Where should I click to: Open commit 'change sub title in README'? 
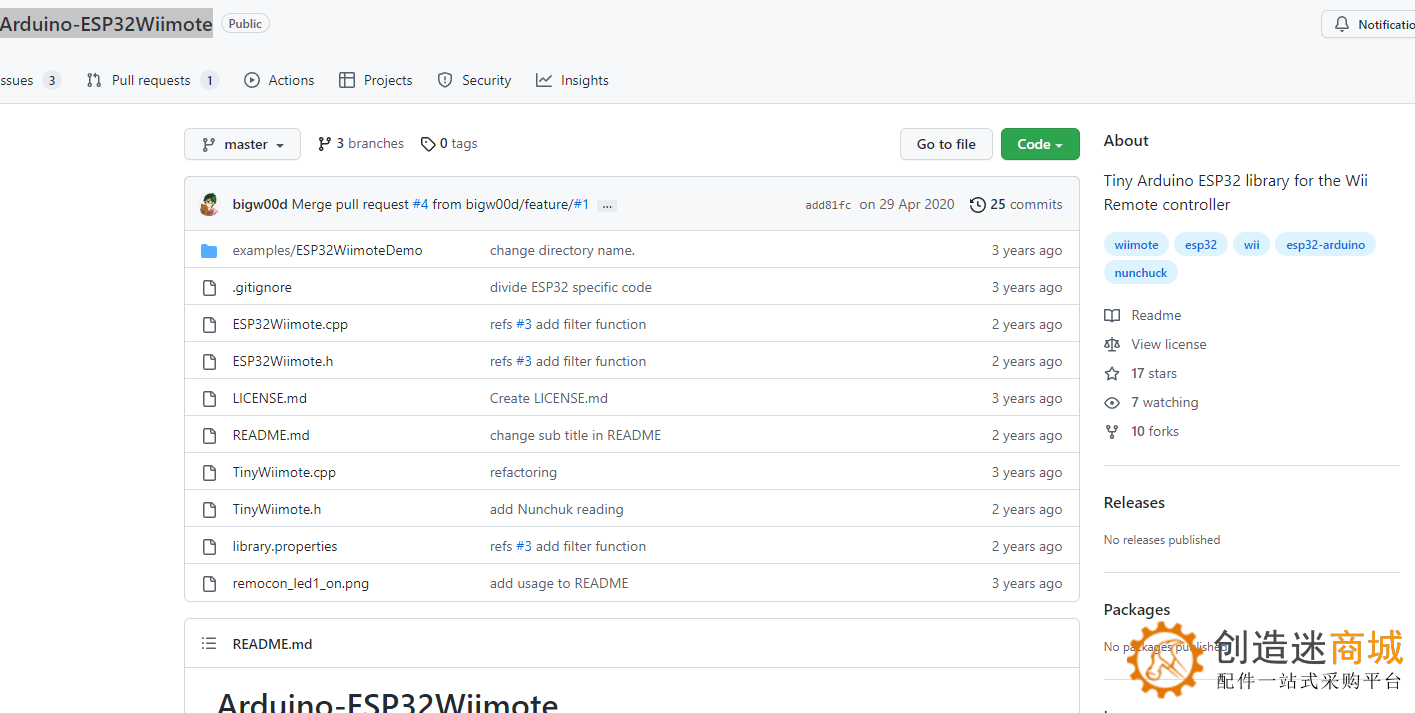pyautogui.click(x=575, y=435)
